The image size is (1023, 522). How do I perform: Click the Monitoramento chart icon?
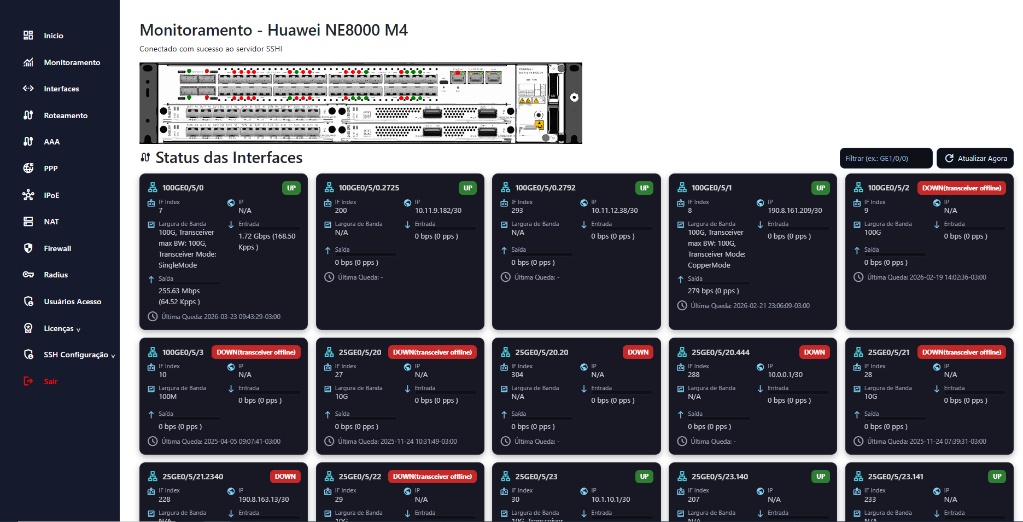pyautogui.click(x=28, y=62)
